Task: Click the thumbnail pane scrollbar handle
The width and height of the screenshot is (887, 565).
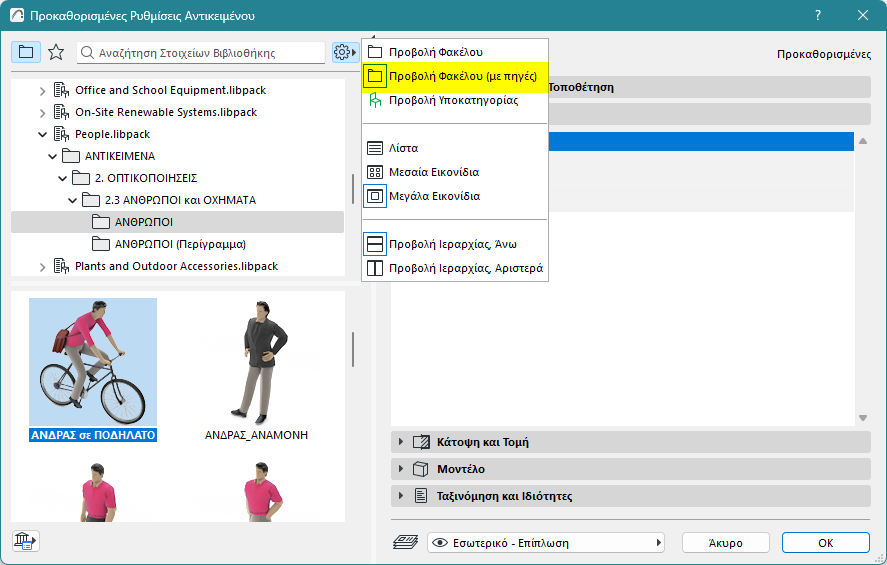Action: point(353,349)
